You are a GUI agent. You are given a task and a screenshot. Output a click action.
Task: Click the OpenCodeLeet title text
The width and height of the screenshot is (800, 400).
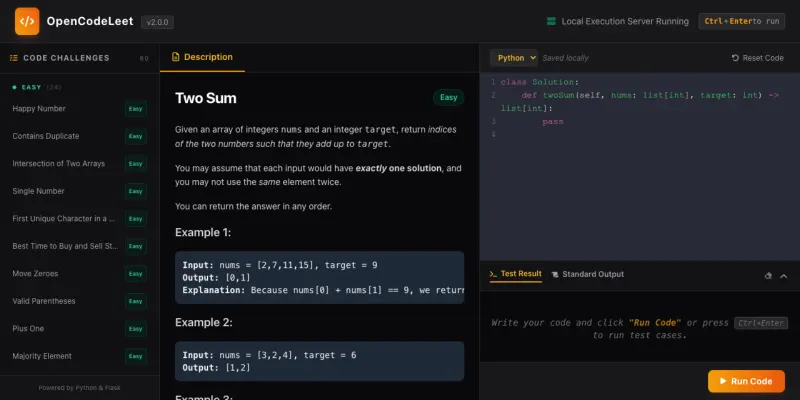point(90,21)
